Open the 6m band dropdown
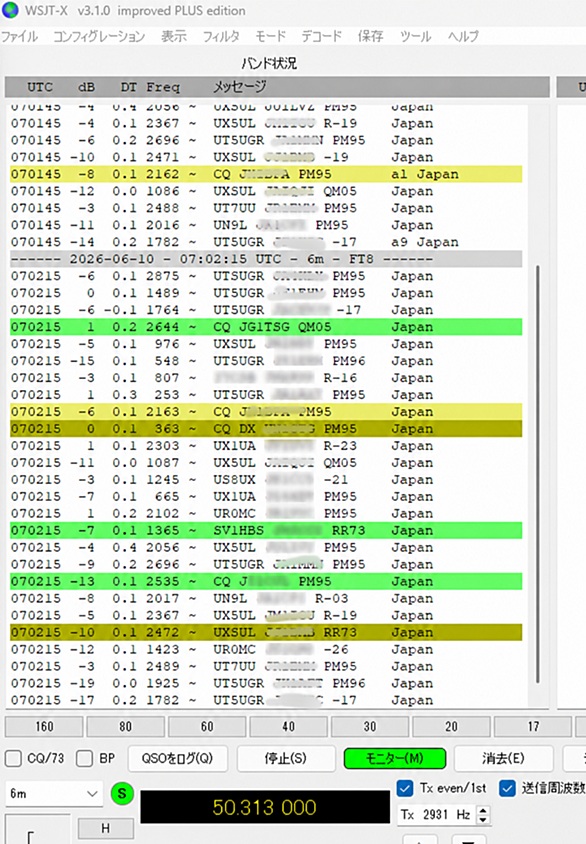The height and width of the screenshot is (844, 586). 54,793
